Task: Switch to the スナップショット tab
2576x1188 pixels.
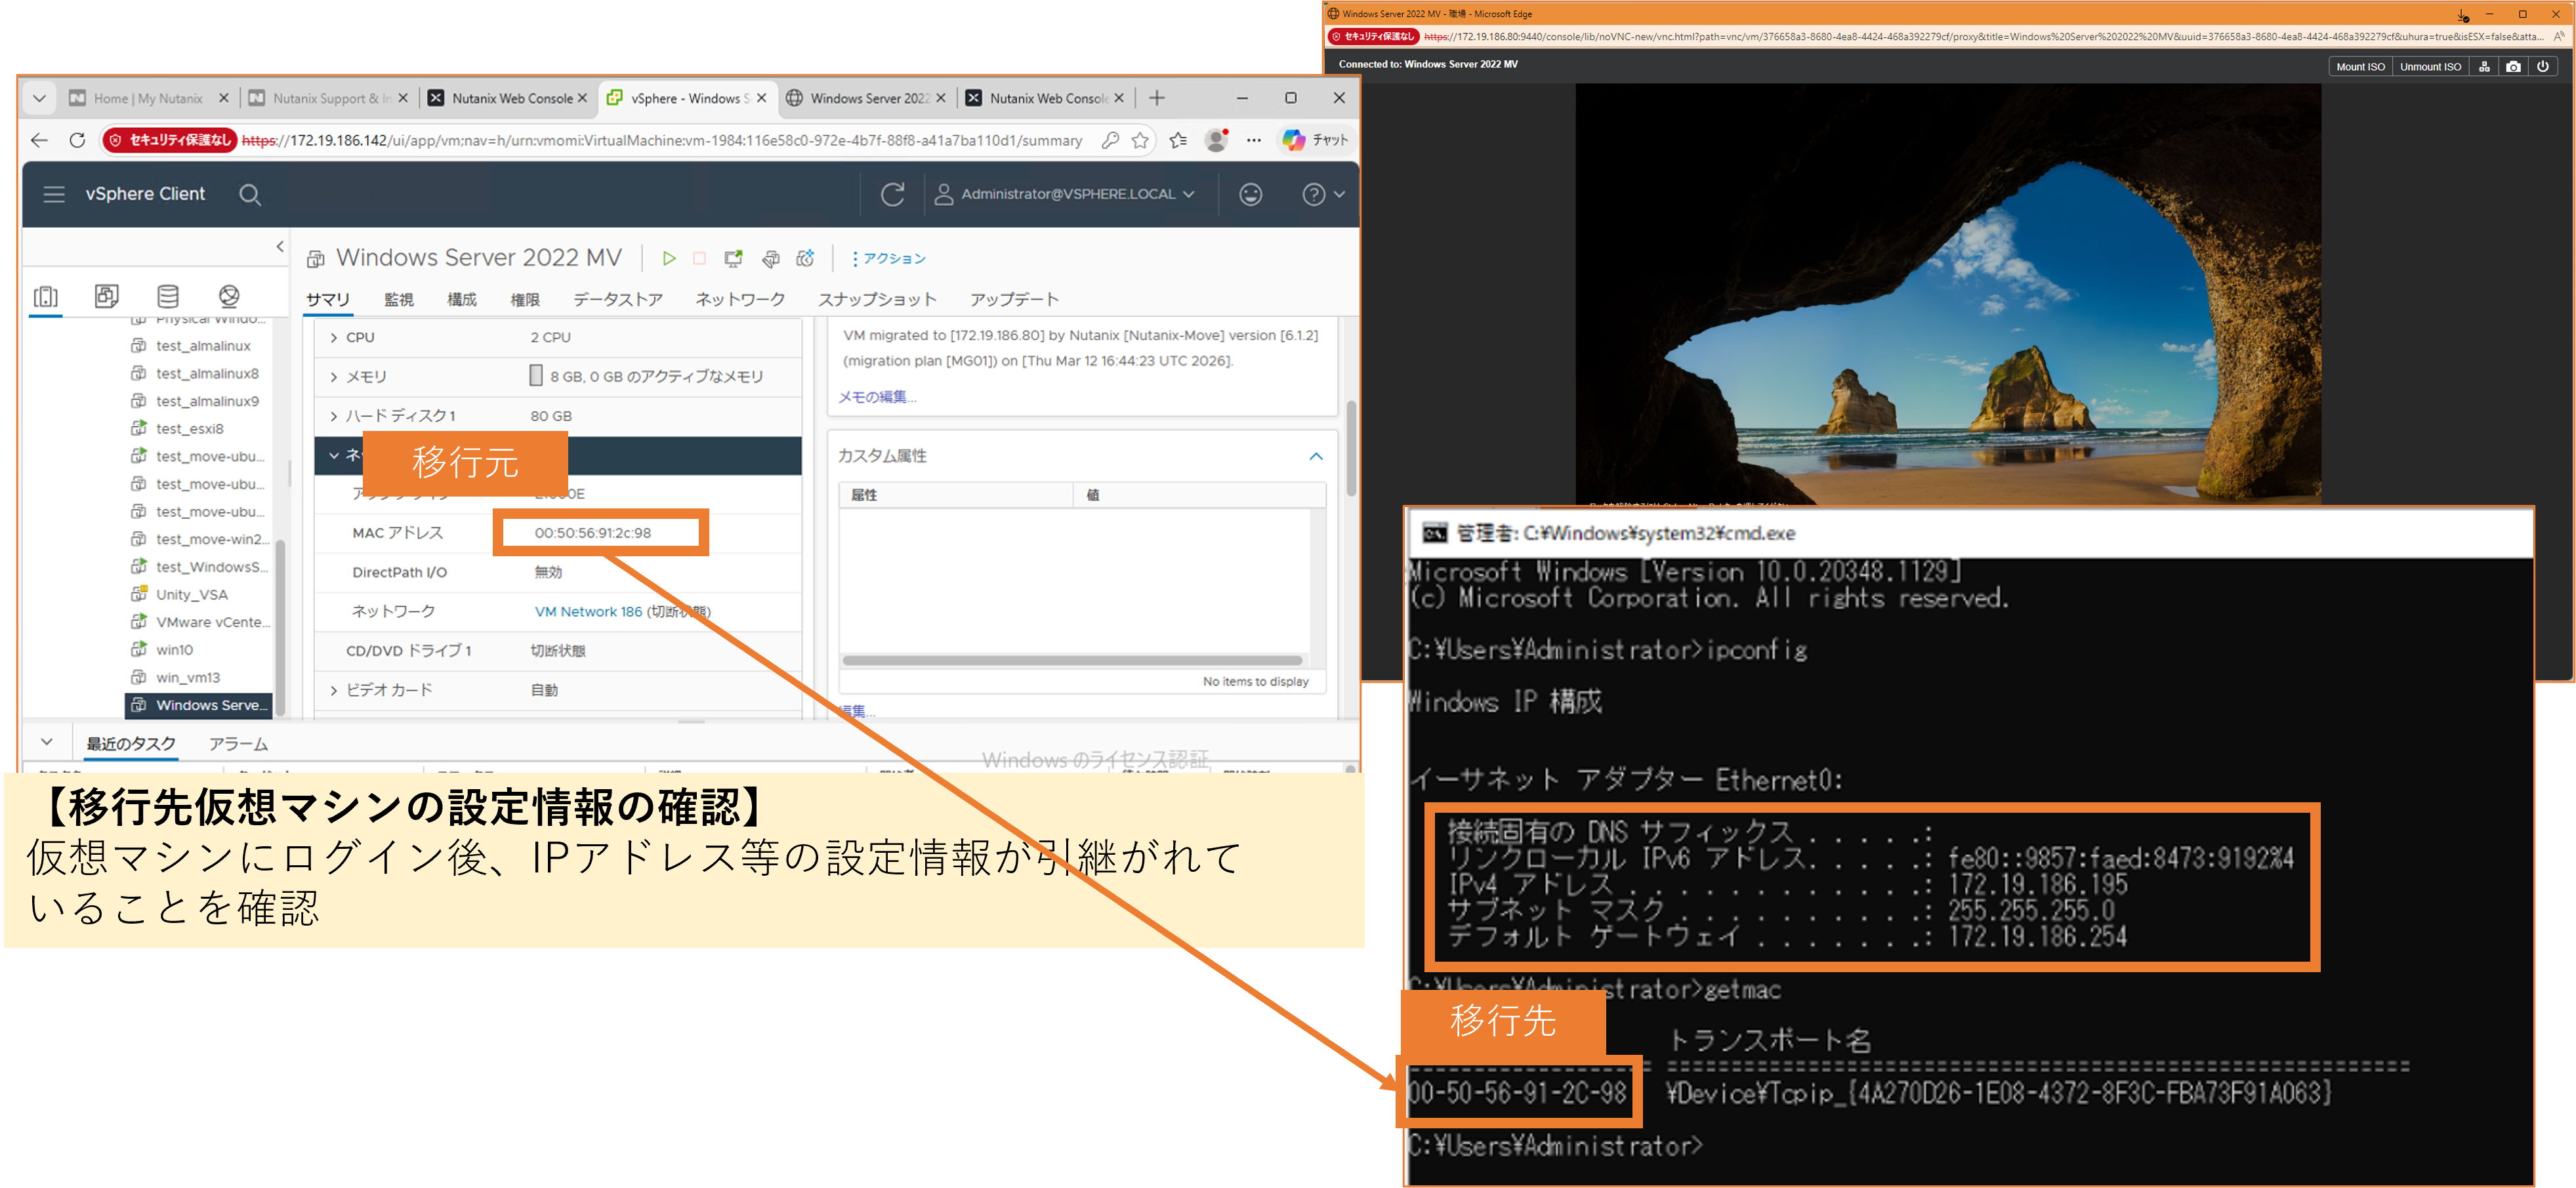Action: pos(877,300)
